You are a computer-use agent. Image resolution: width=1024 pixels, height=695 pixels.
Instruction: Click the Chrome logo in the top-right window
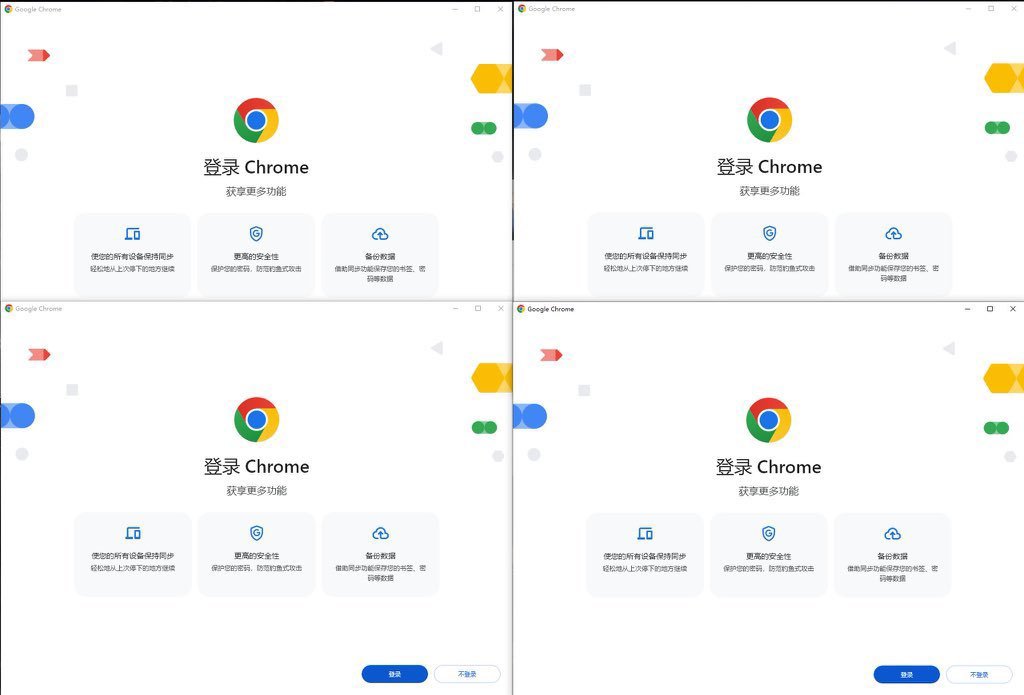pyautogui.click(x=769, y=120)
